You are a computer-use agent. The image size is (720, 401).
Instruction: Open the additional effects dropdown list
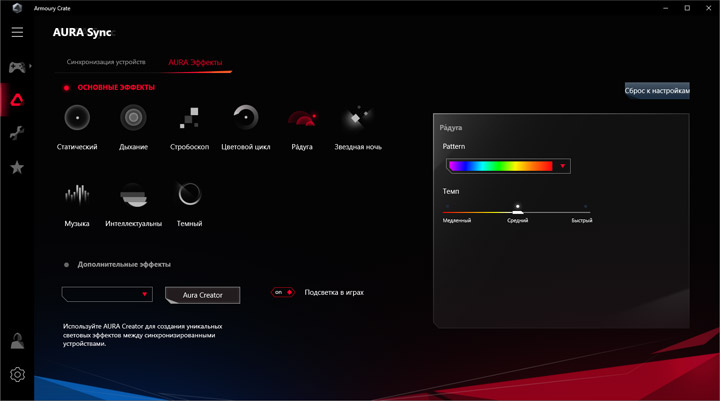click(107, 294)
